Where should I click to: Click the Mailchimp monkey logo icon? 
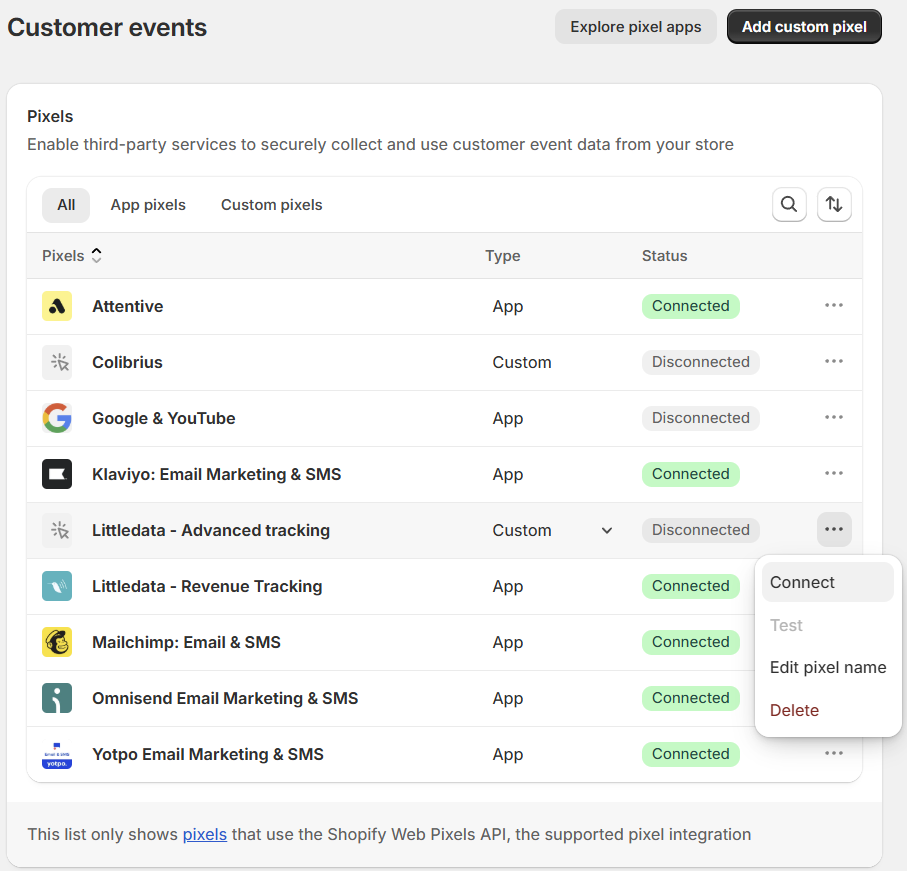pos(57,642)
